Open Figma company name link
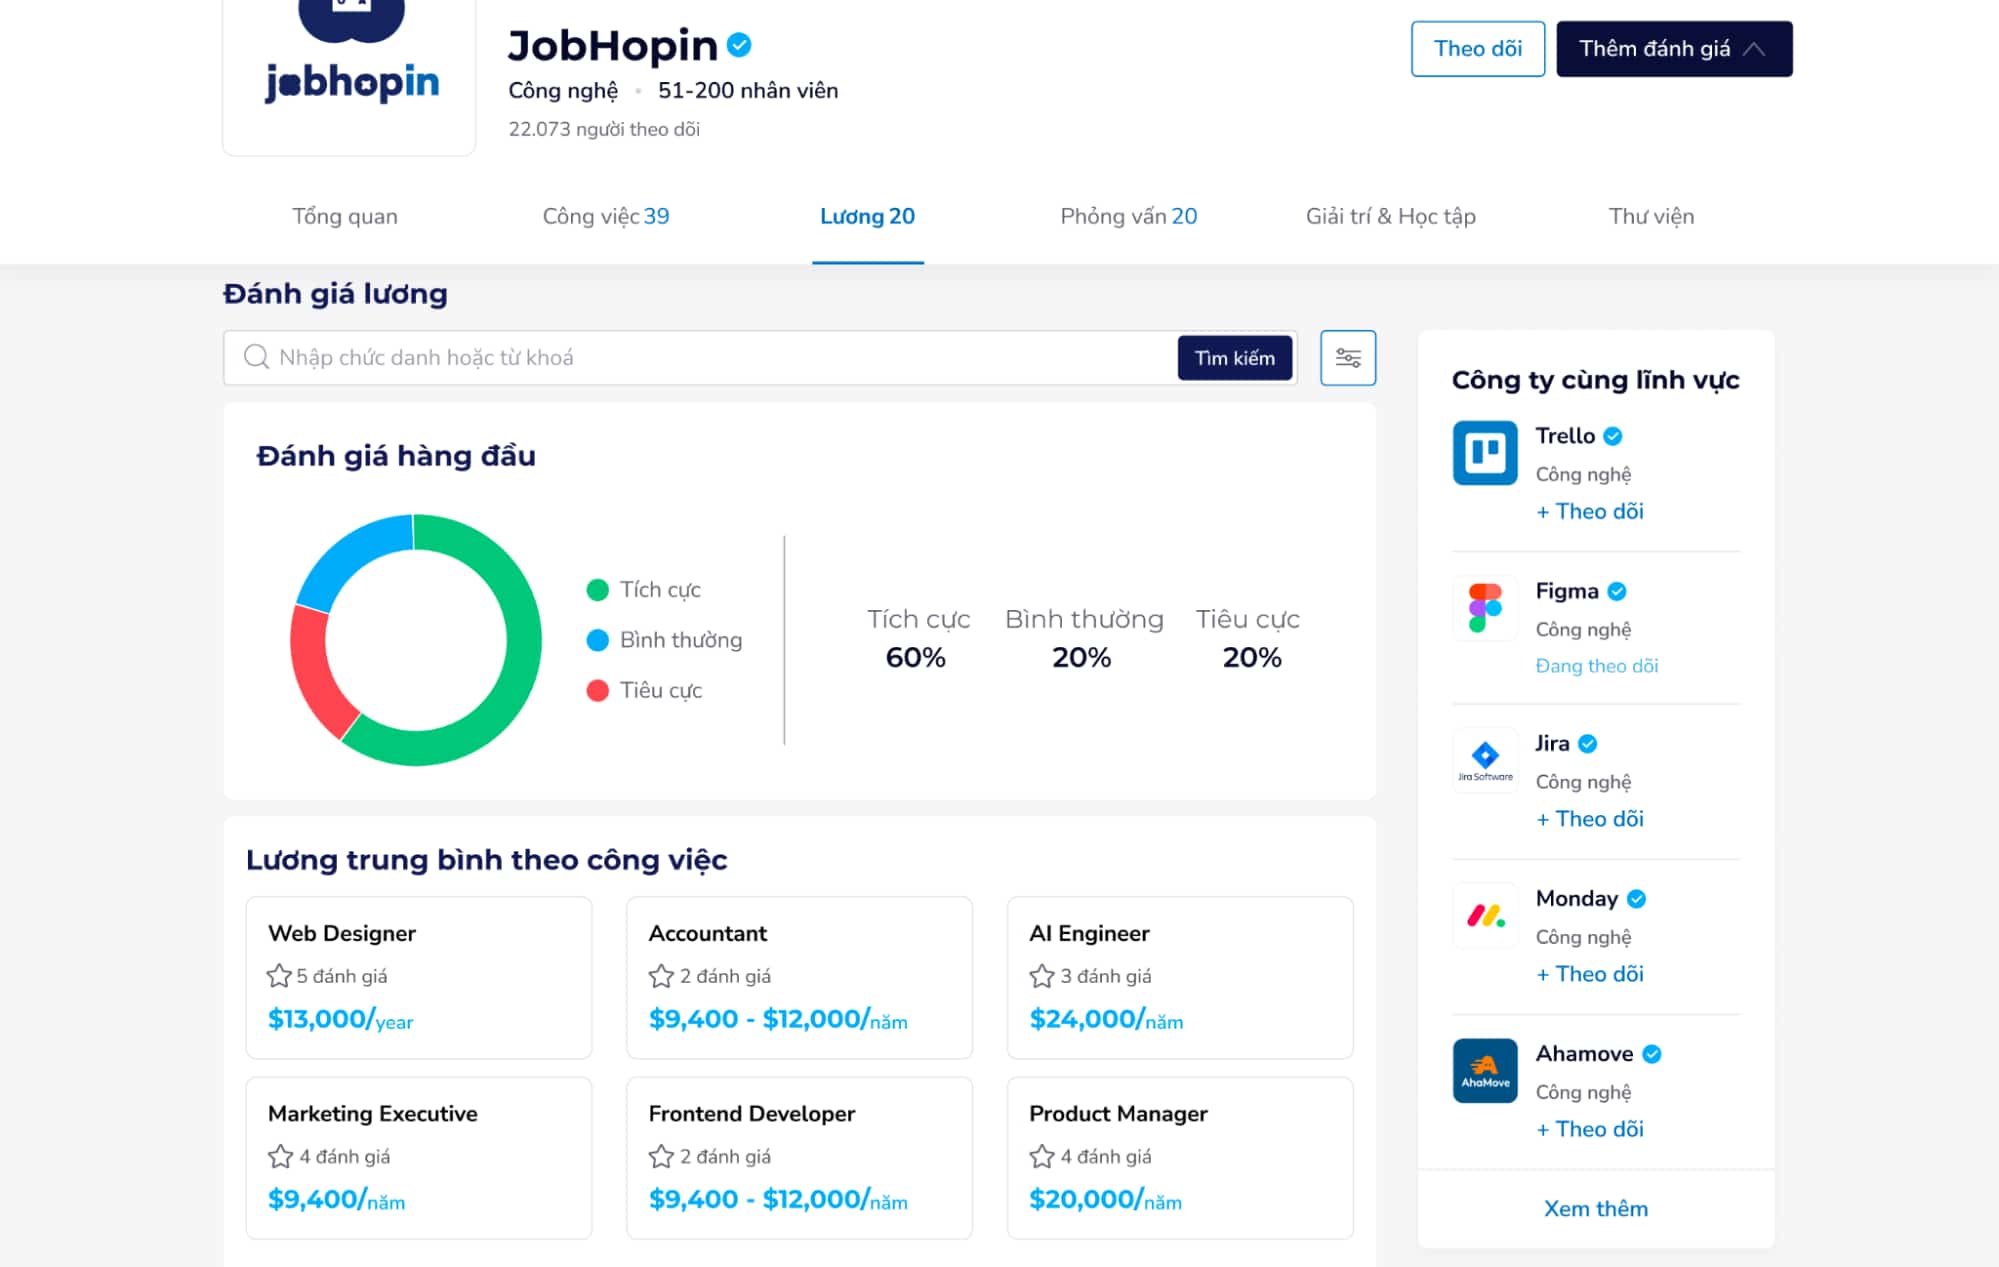The image size is (1999, 1267). pos(1567,591)
